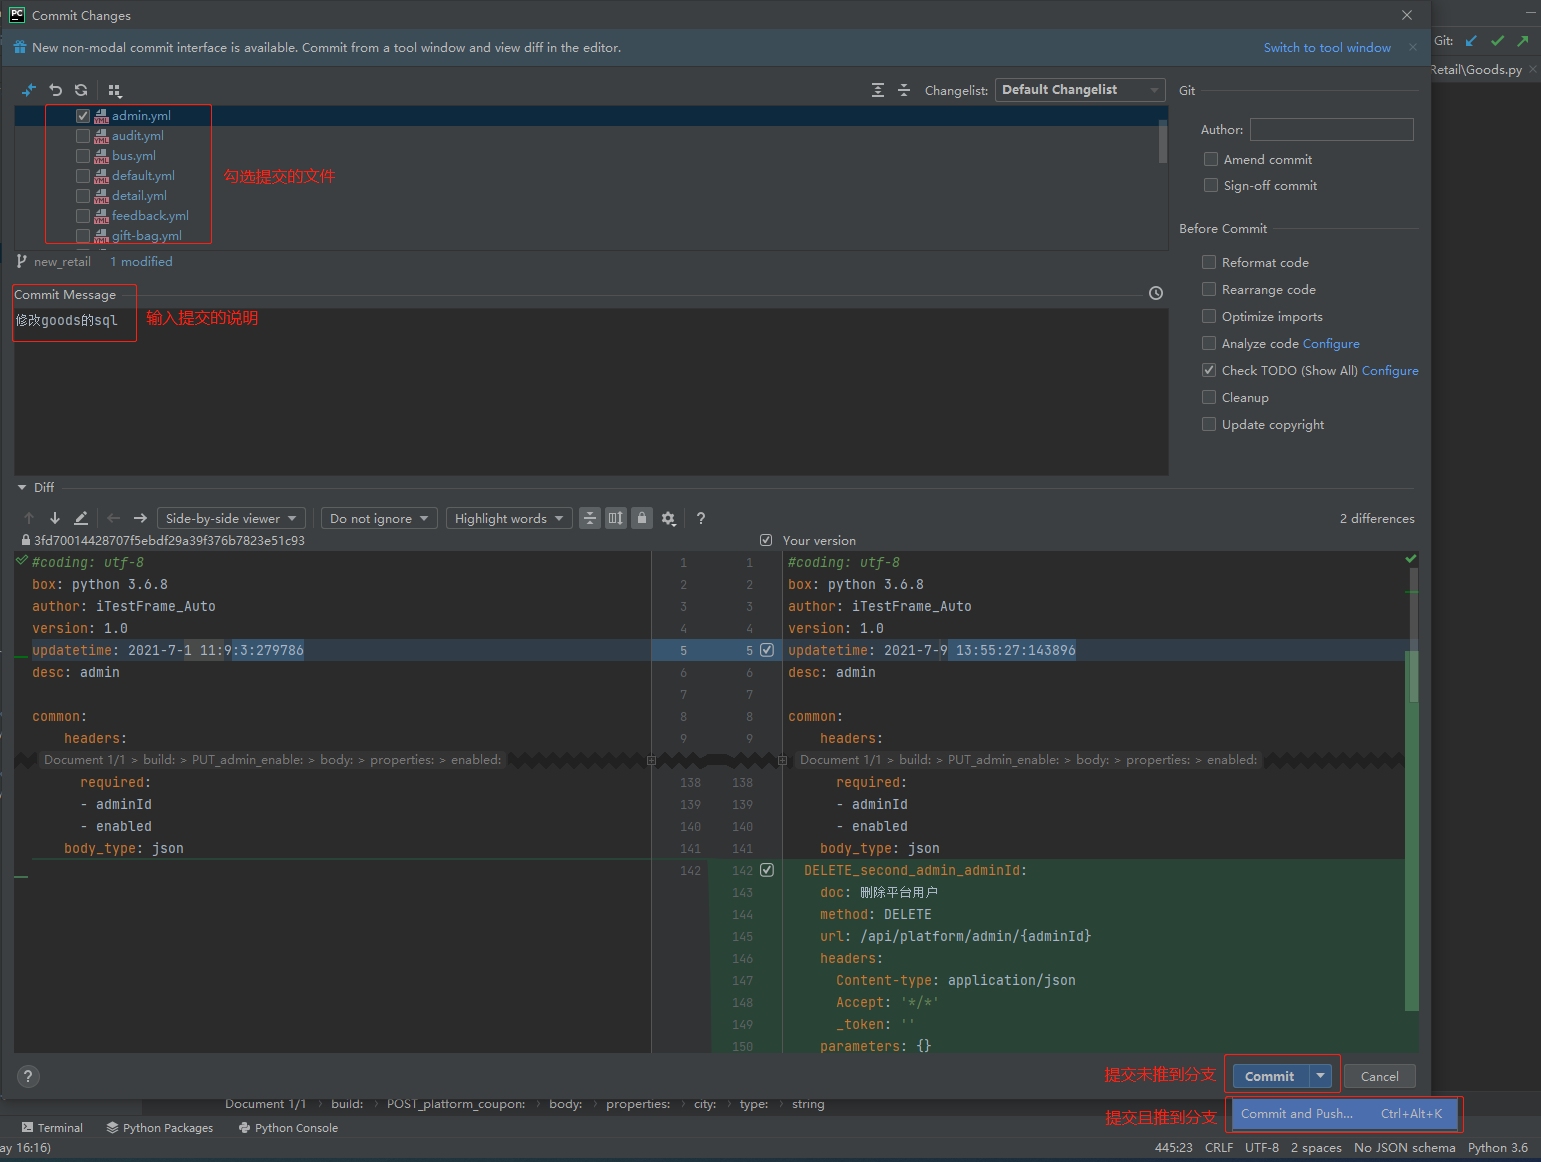Click the 2 spaces indent selector

(1316, 1147)
